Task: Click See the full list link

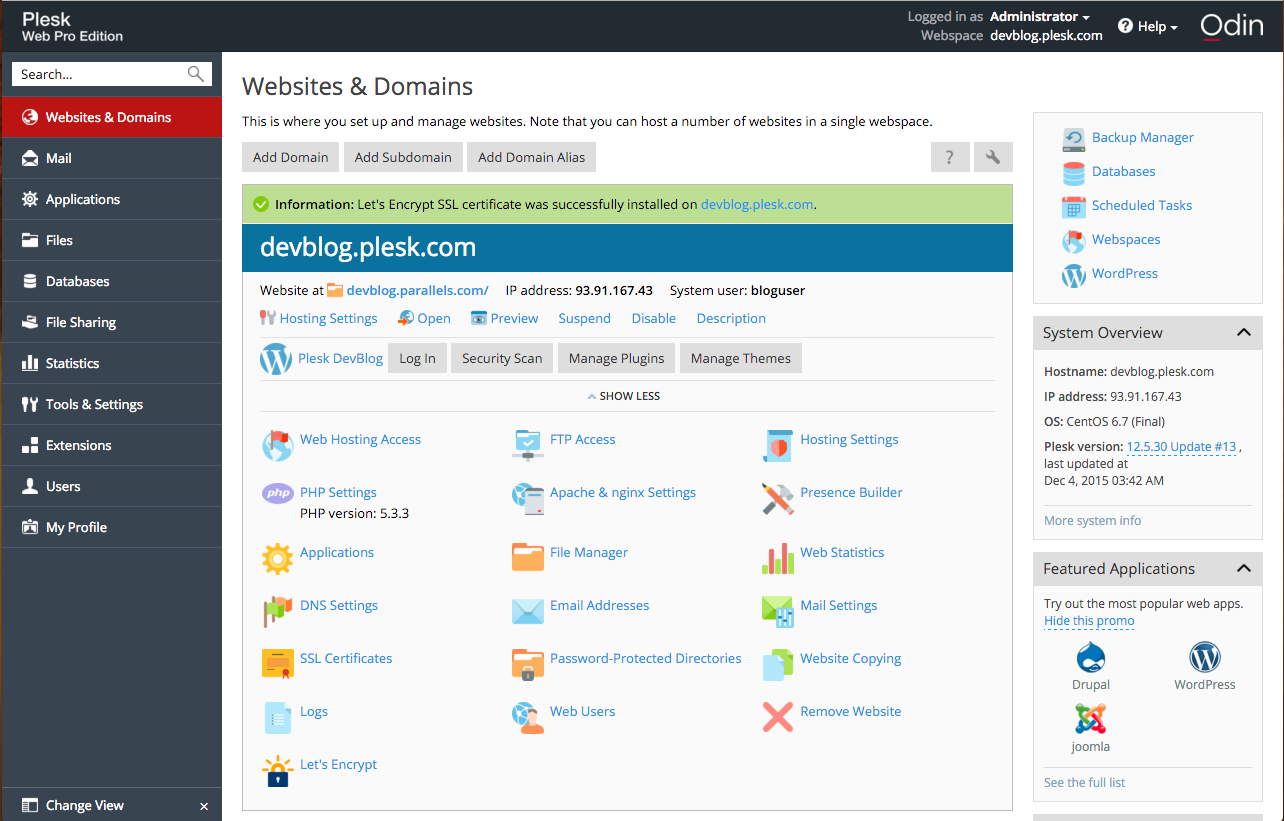Action: click(1085, 782)
